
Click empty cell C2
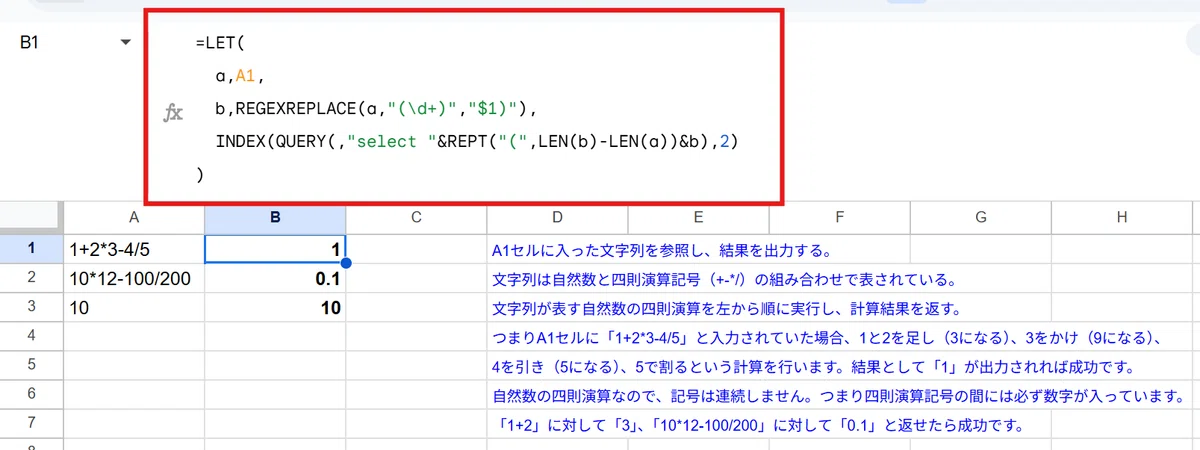(416, 278)
